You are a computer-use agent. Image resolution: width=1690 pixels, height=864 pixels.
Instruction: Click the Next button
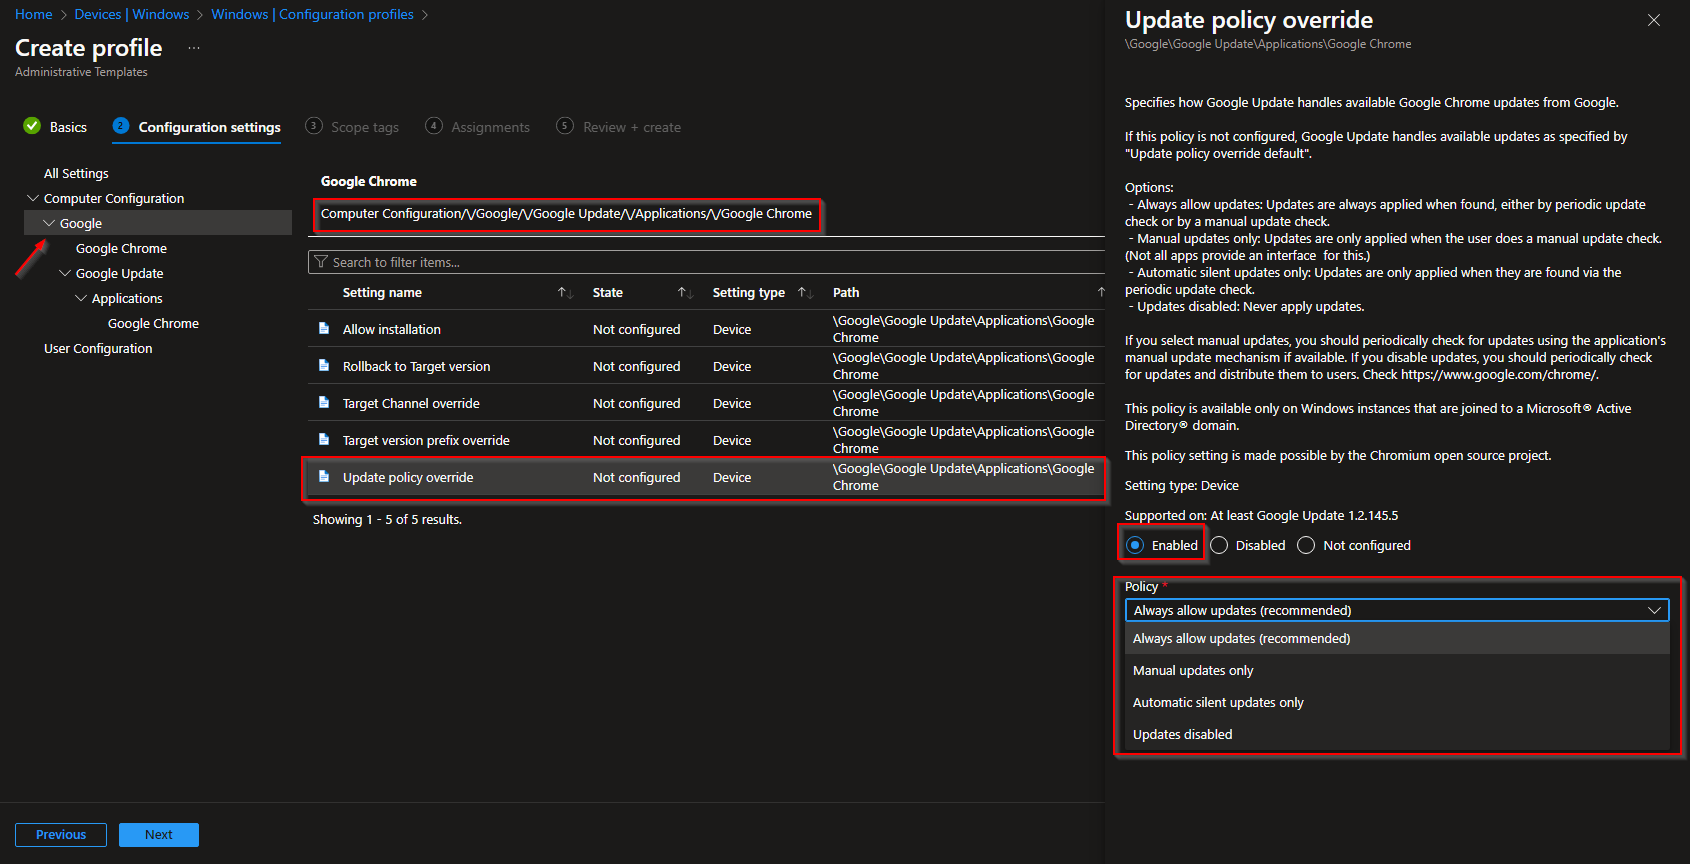click(x=159, y=835)
